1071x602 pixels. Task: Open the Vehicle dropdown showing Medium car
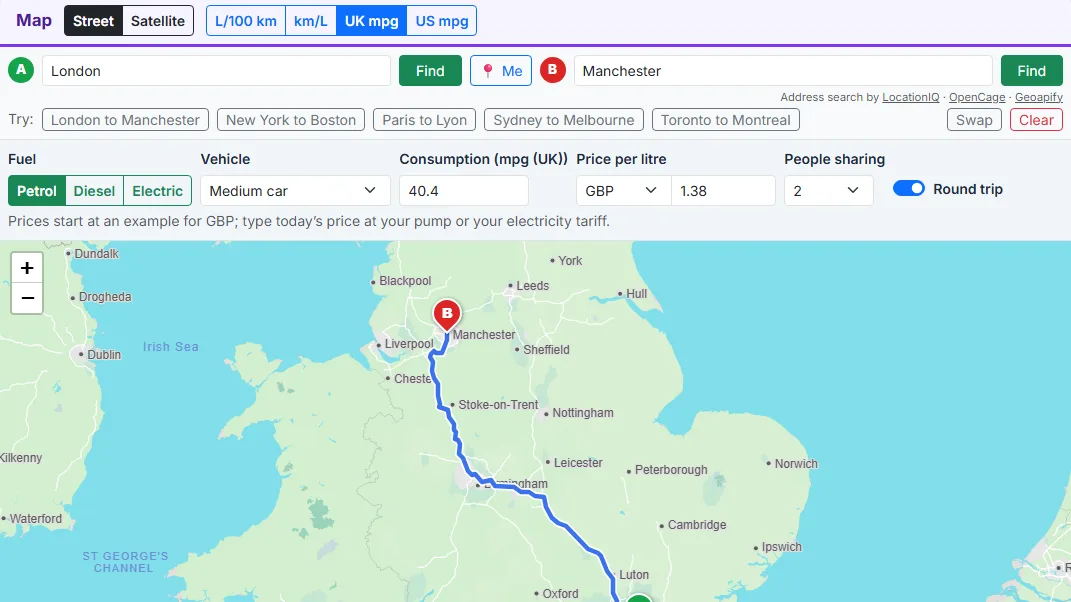click(295, 191)
